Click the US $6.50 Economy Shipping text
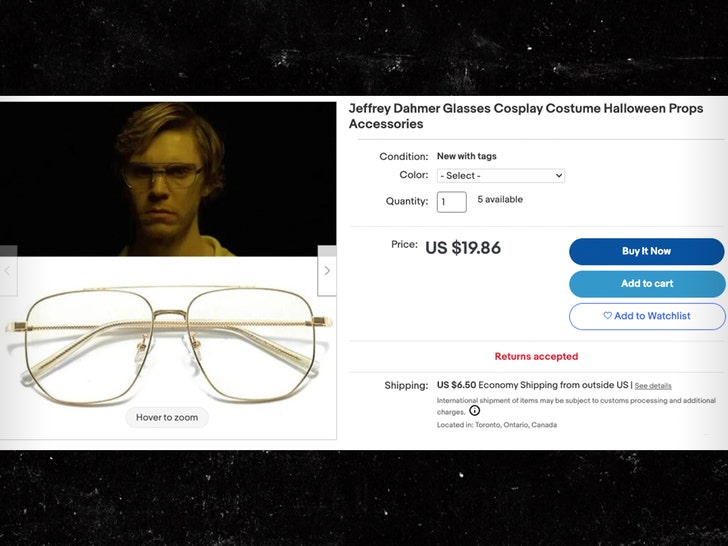This screenshot has width=728, height=546. click(x=532, y=385)
